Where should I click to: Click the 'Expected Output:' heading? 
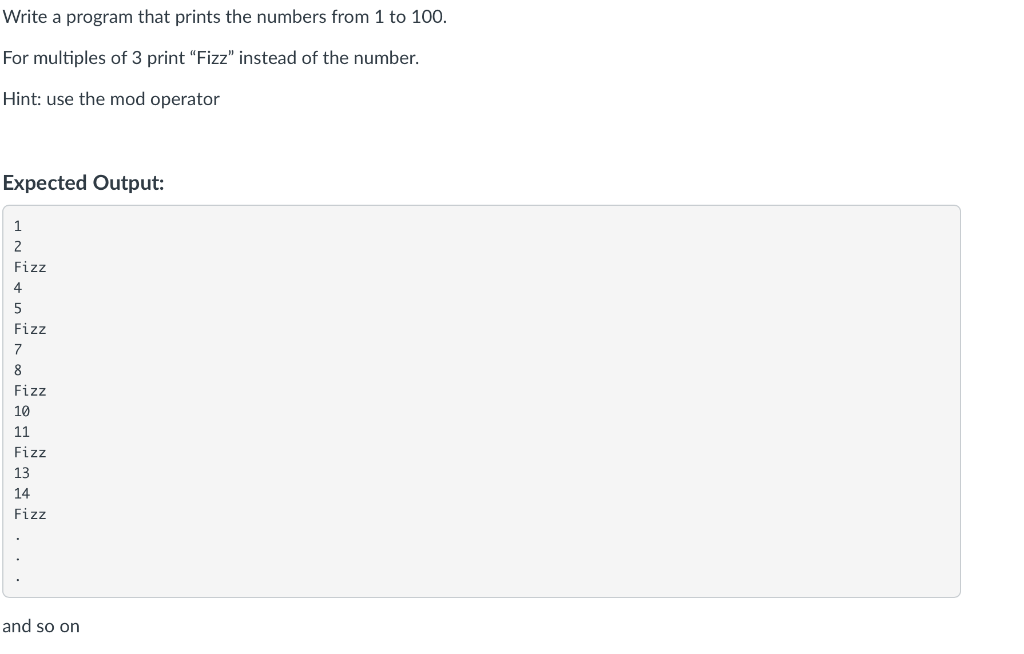(x=84, y=183)
